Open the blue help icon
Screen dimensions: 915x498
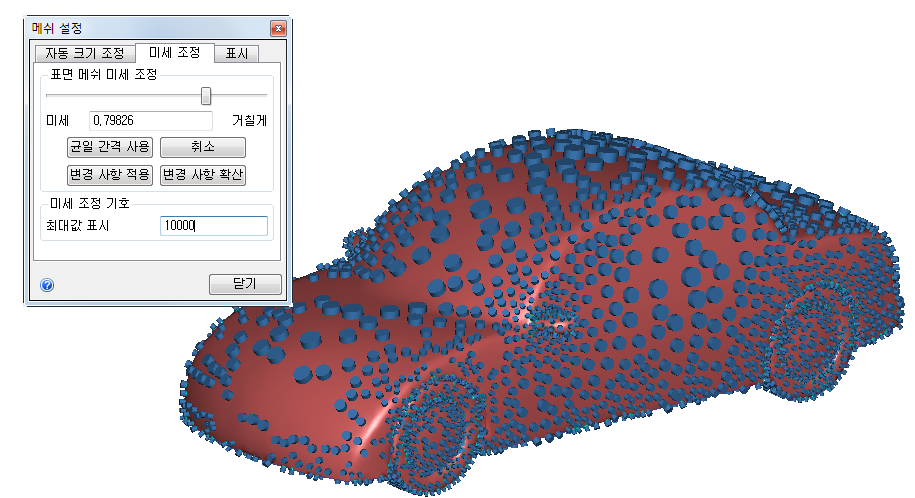(47, 285)
